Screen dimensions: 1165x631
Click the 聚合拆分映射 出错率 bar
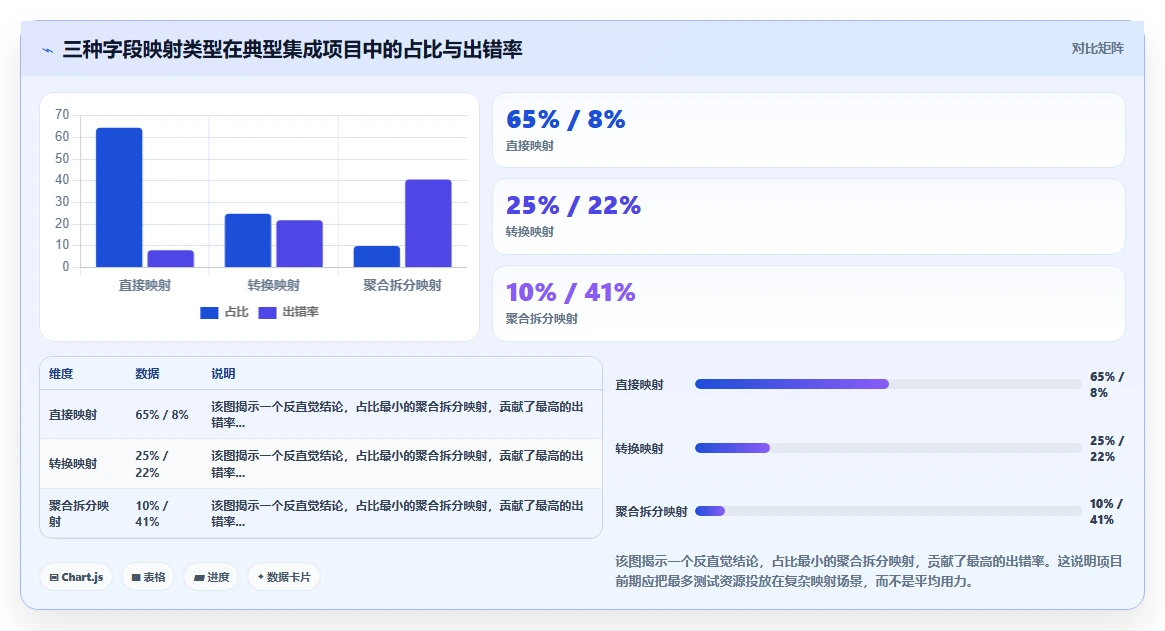[x=428, y=223]
